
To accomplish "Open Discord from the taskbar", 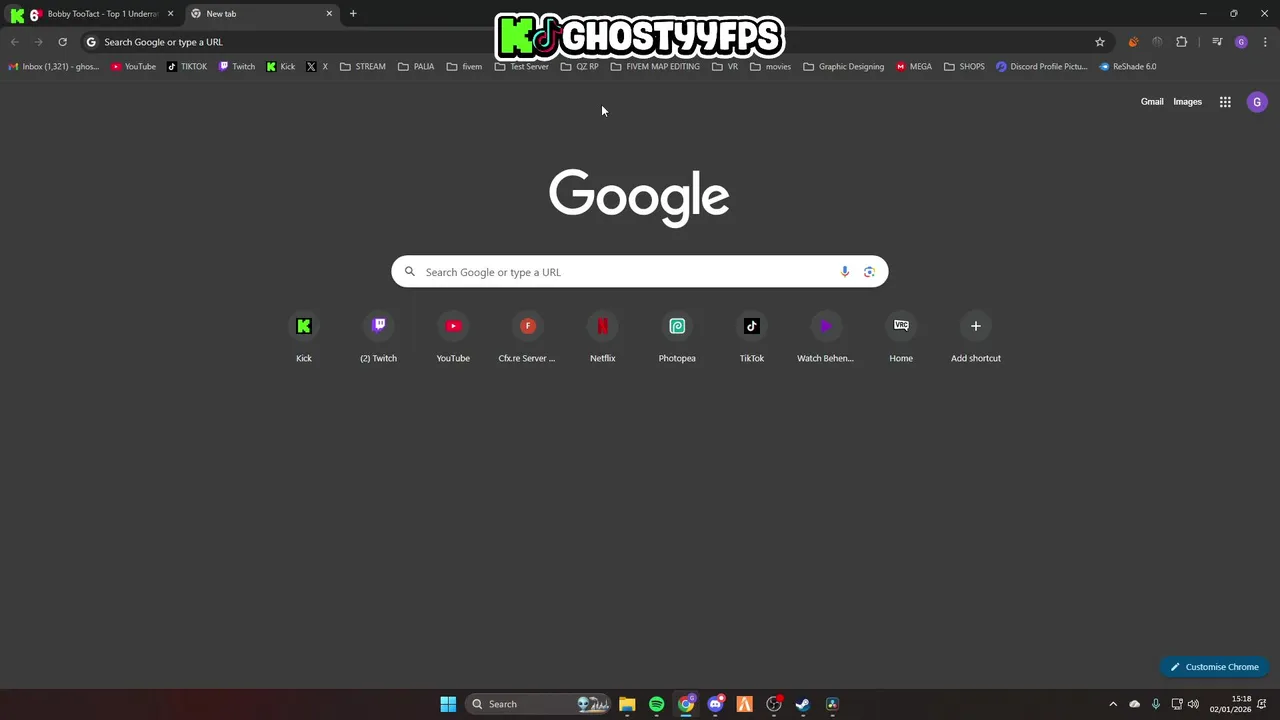I will [x=715, y=704].
